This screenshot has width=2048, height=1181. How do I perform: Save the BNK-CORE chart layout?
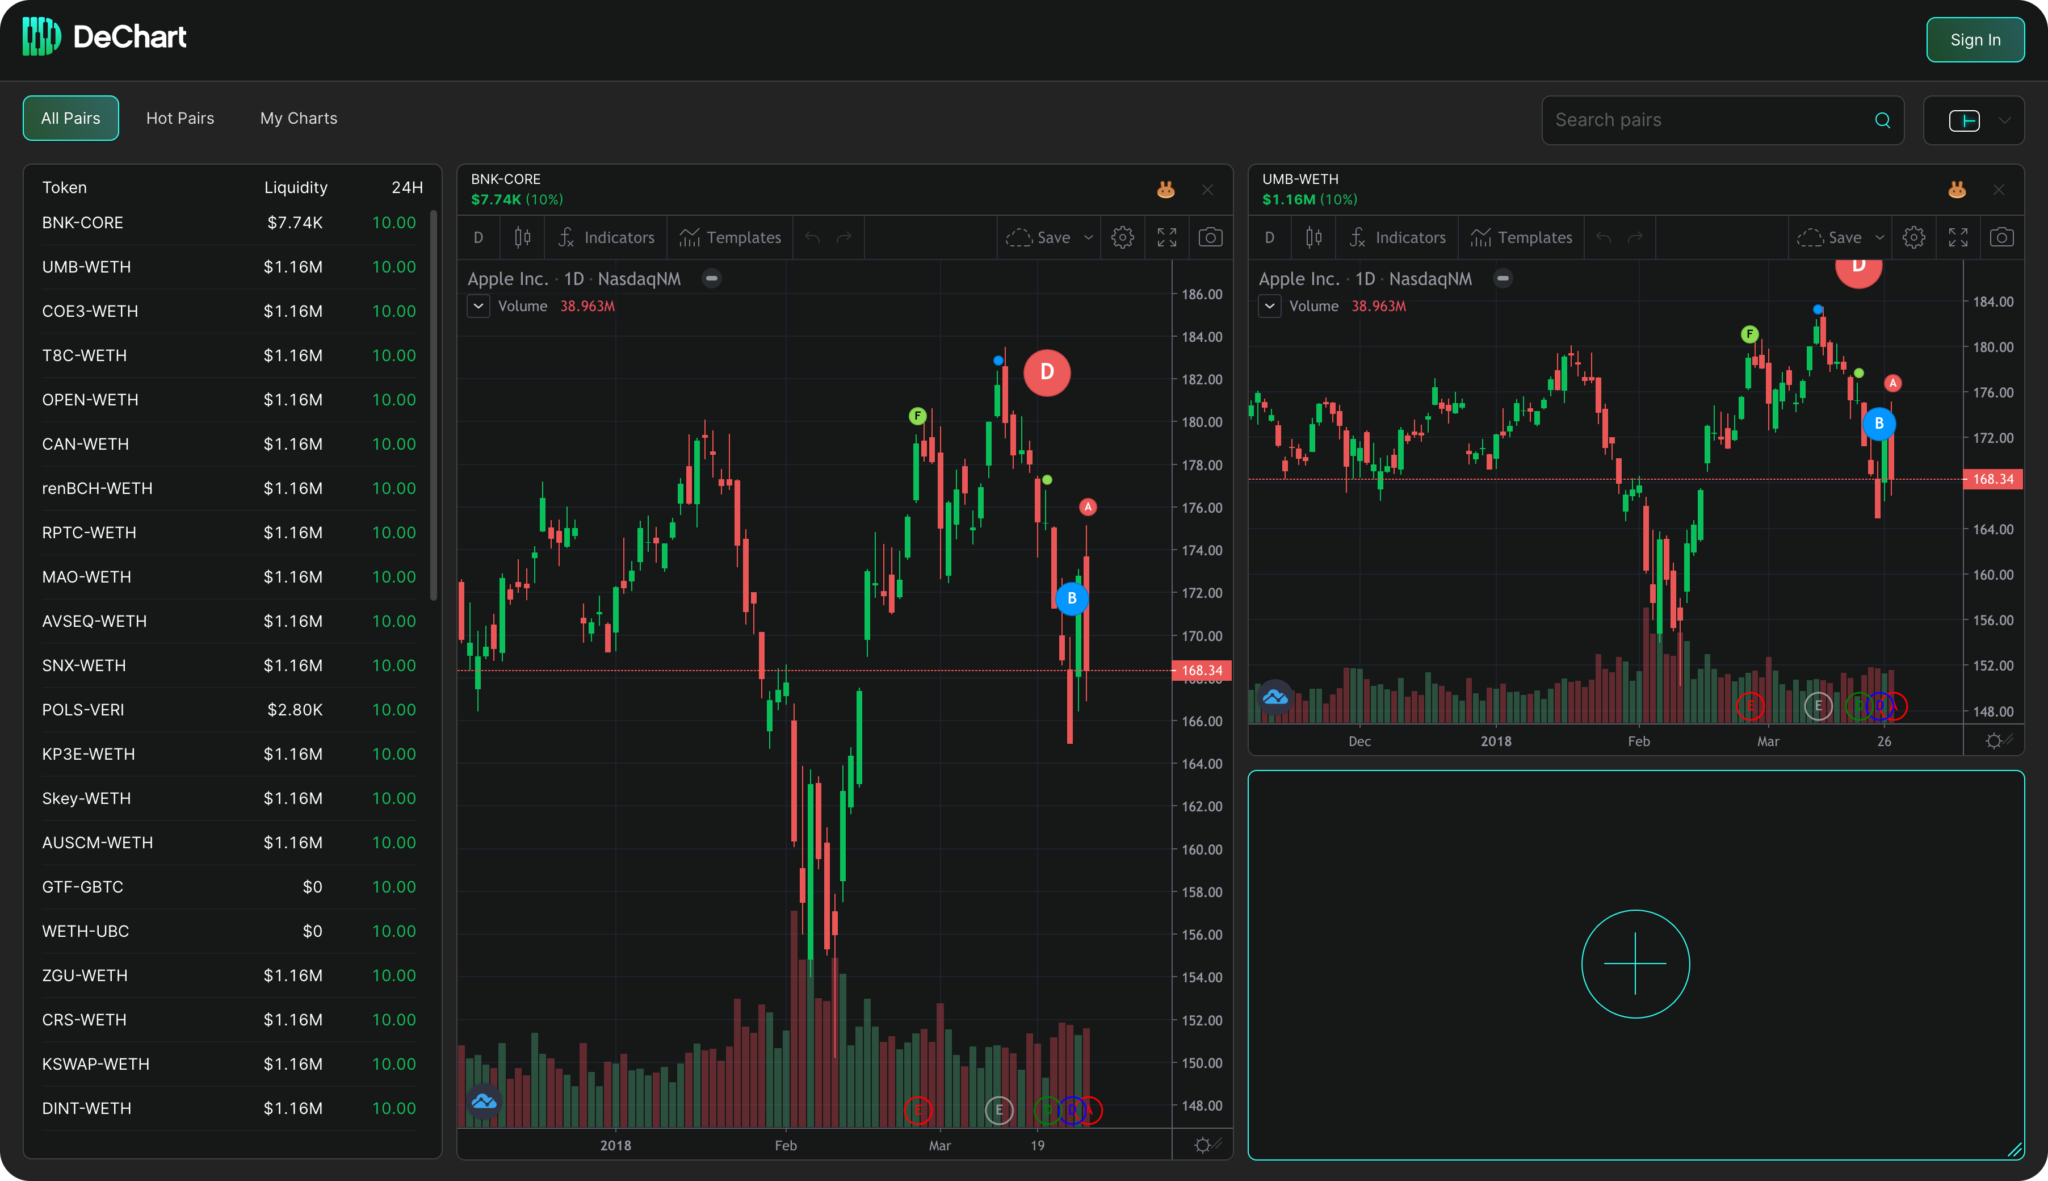[x=1038, y=238]
